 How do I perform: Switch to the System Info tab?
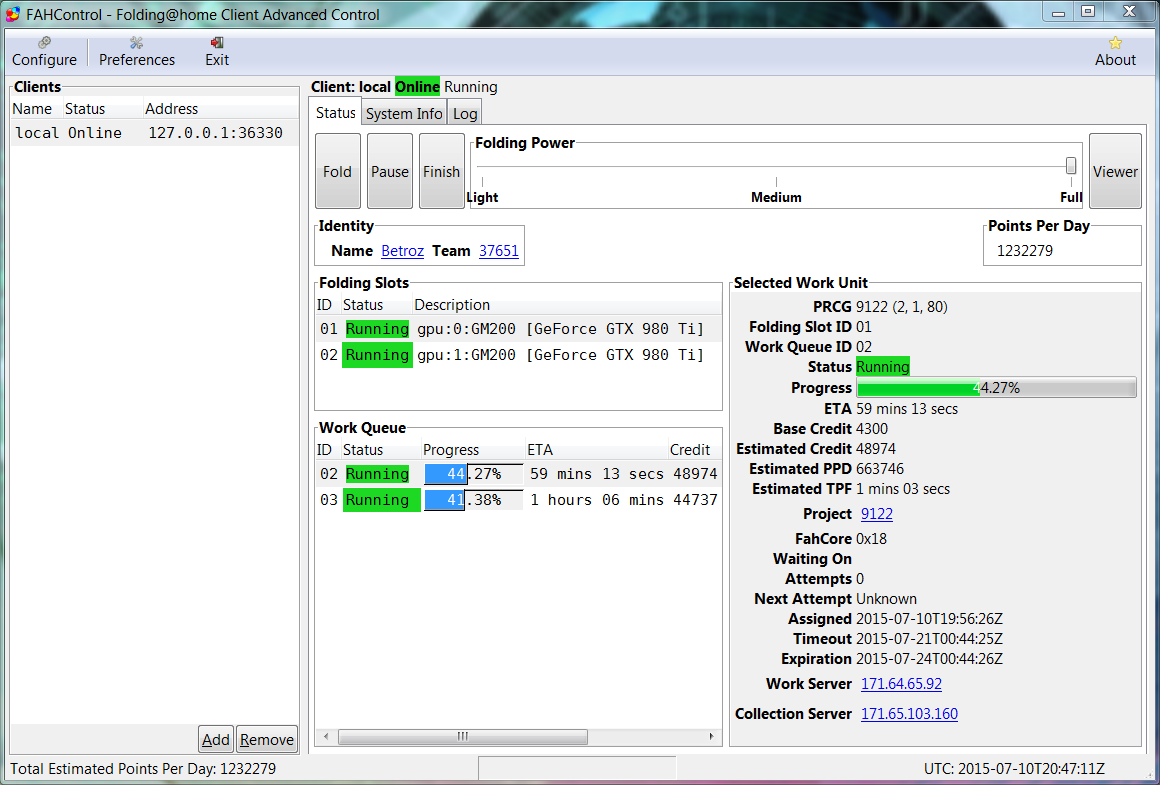pos(404,113)
